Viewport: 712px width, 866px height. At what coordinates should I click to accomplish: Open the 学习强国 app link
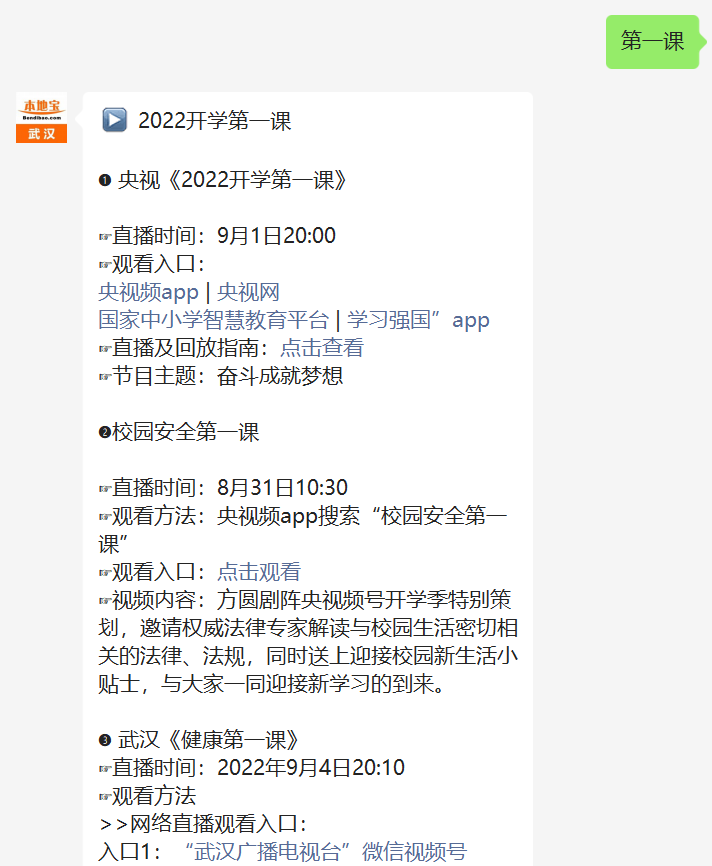418,320
